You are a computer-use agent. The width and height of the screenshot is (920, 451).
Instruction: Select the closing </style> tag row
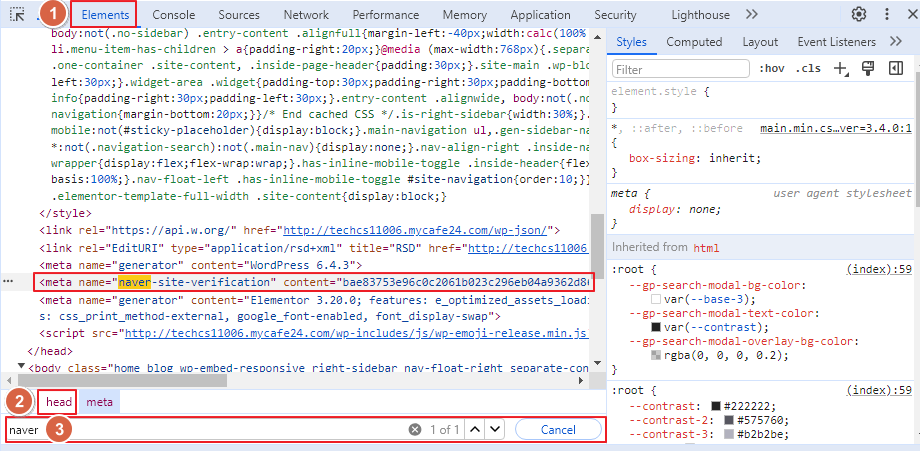point(65,213)
